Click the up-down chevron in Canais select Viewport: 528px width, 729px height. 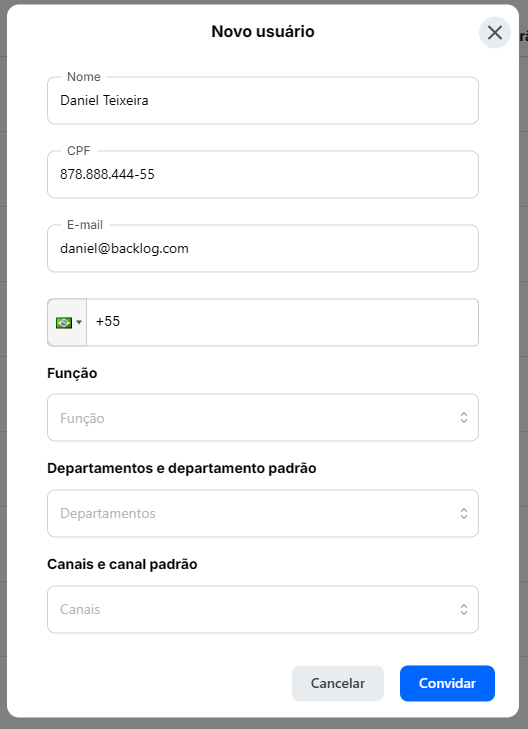click(463, 610)
